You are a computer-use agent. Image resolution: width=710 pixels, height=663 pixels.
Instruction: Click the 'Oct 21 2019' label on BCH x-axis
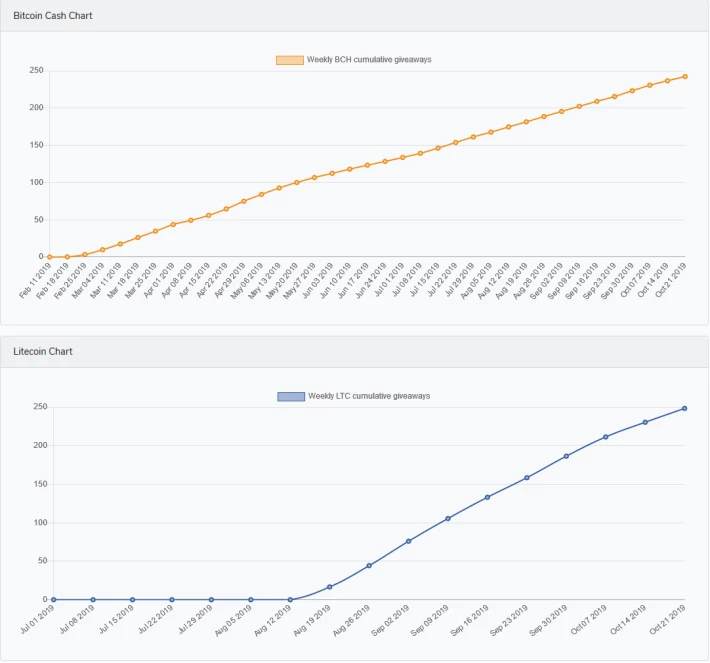(x=671, y=280)
